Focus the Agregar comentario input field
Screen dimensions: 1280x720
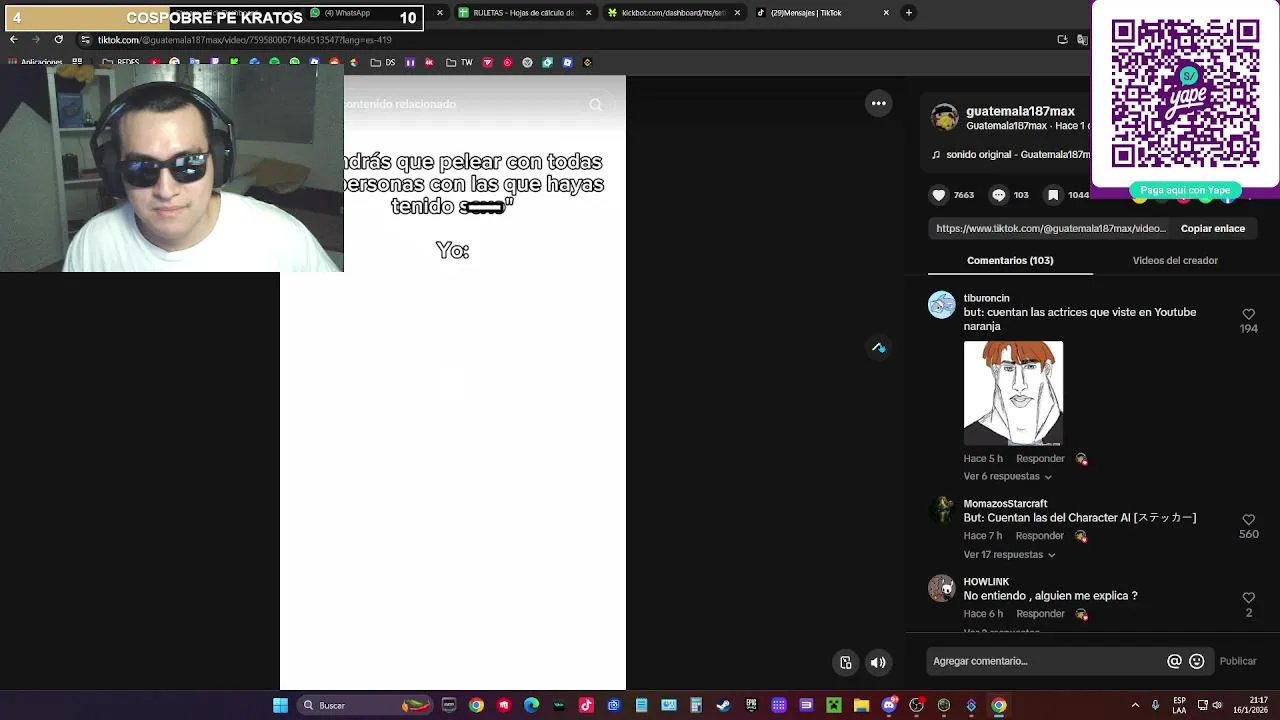click(x=1045, y=661)
